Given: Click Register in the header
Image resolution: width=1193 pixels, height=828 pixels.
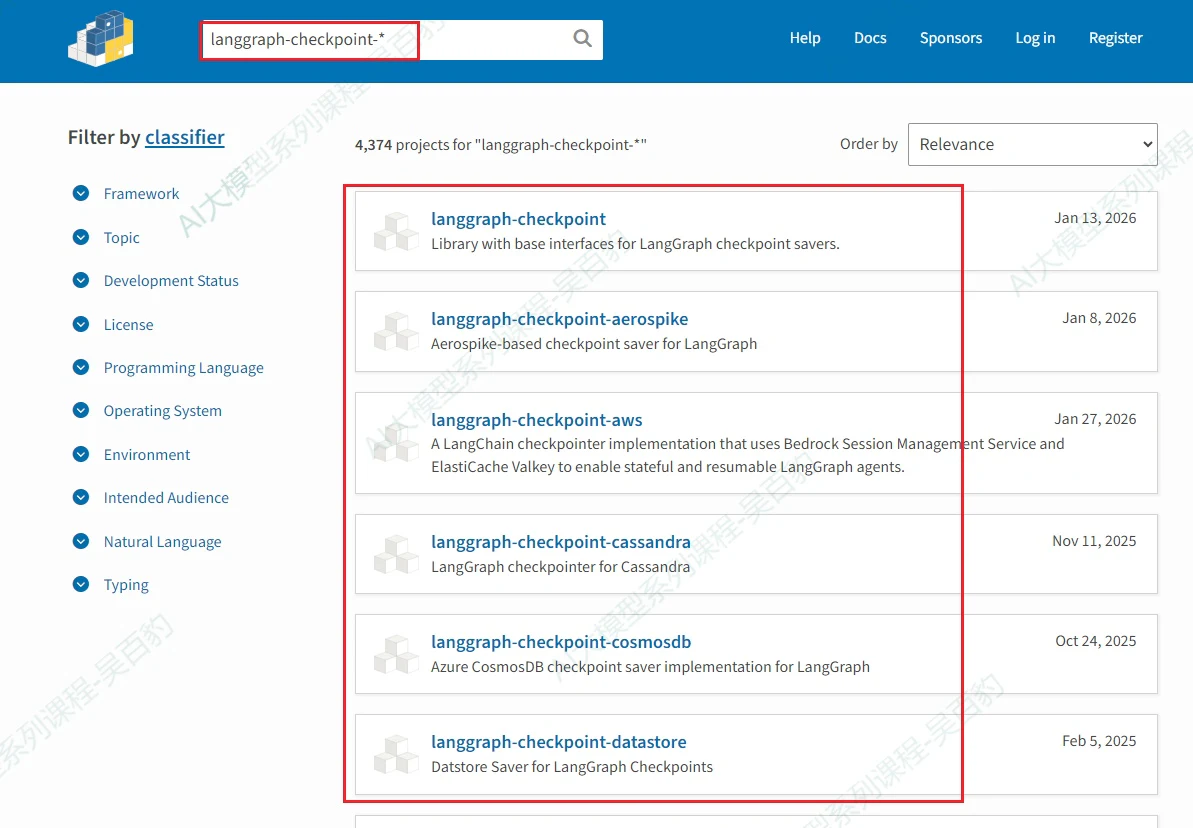Looking at the screenshot, I should pyautogui.click(x=1115, y=38).
